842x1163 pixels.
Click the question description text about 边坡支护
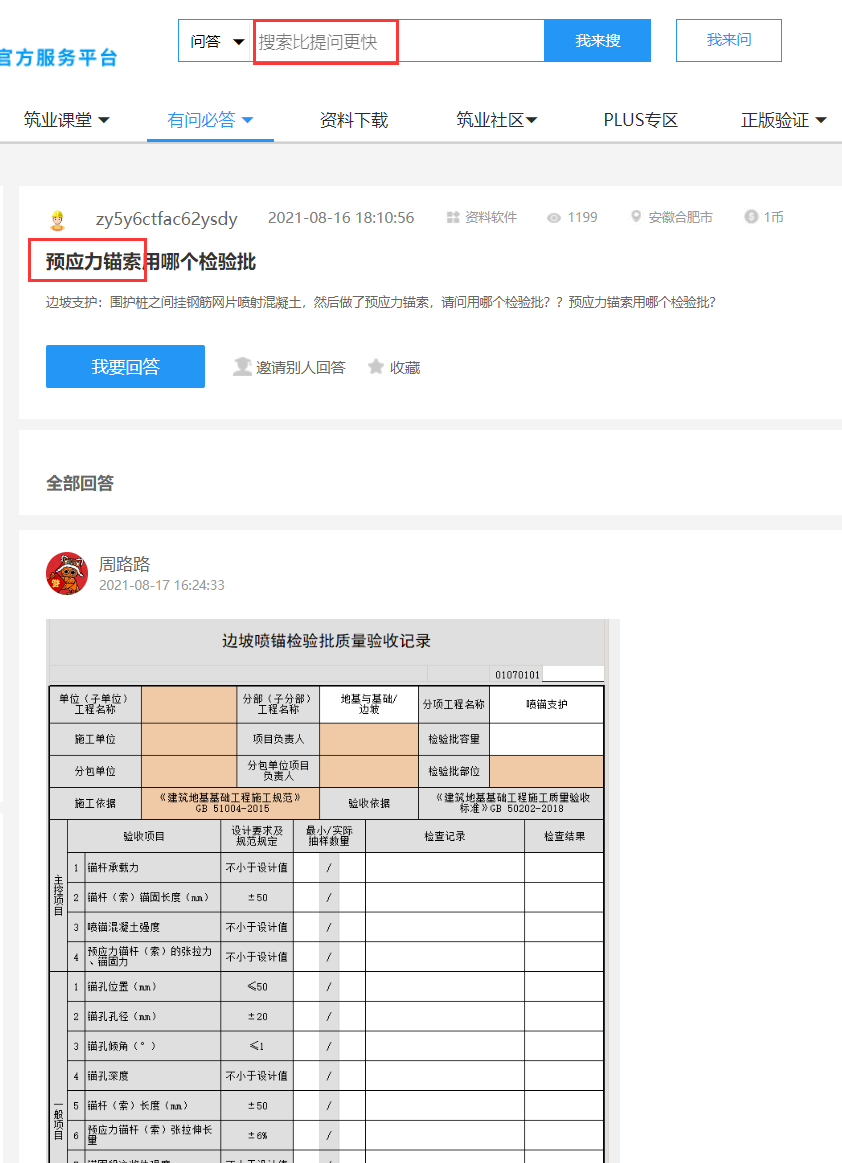[381, 303]
